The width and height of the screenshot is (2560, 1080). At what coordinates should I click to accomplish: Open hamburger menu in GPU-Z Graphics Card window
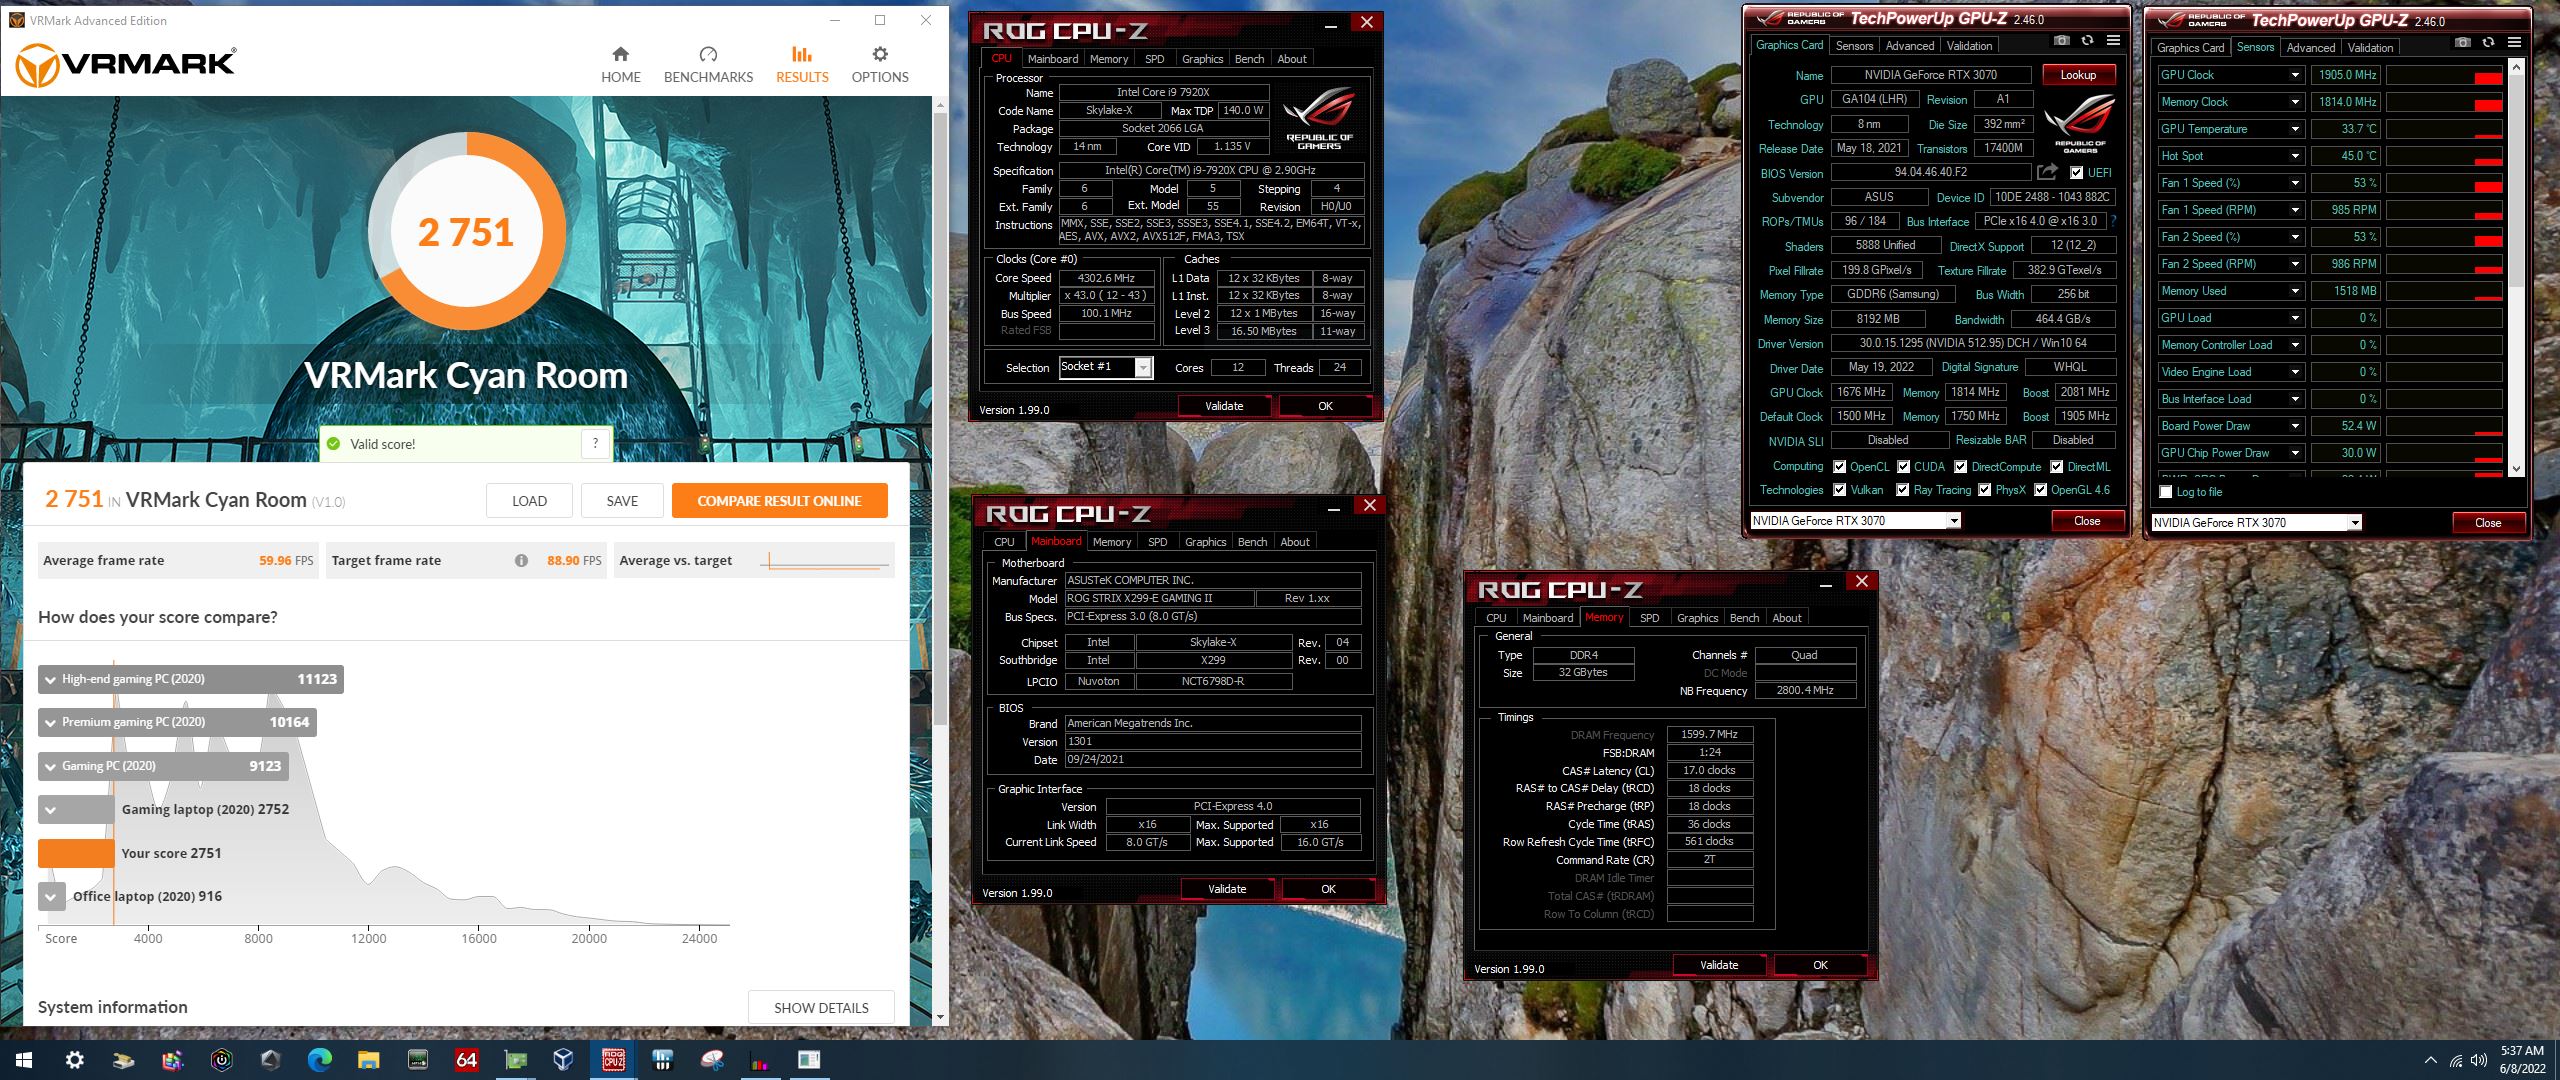[2113, 41]
